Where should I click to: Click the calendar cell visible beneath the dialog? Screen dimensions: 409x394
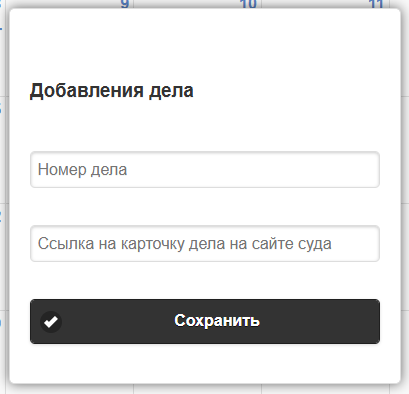point(197,389)
